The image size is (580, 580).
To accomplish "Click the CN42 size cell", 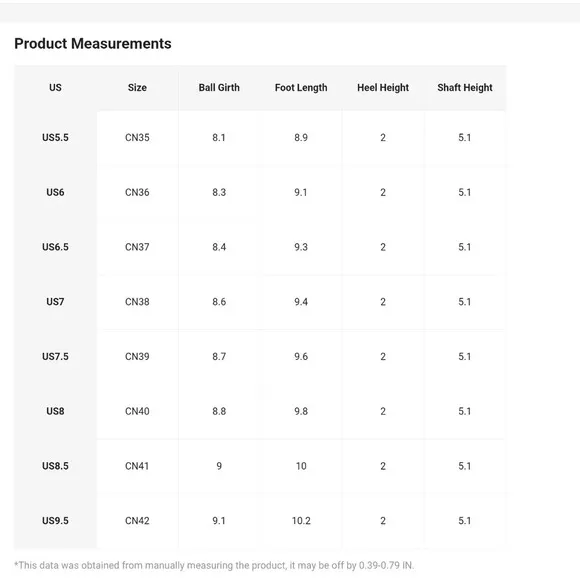I will 137,521.
